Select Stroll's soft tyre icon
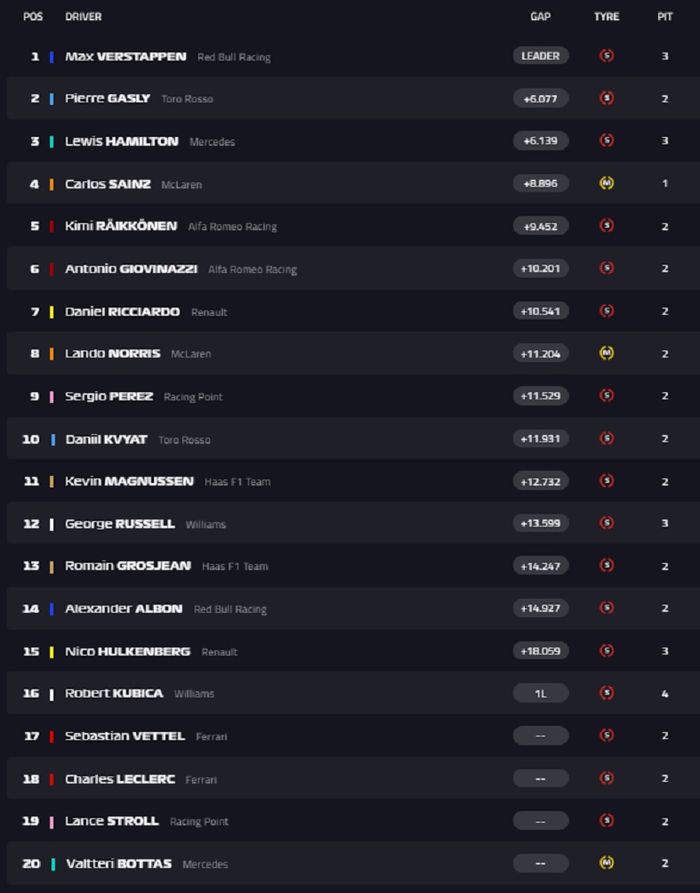The height and width of the screenshot is (893, 700). [x=605, y=821]
